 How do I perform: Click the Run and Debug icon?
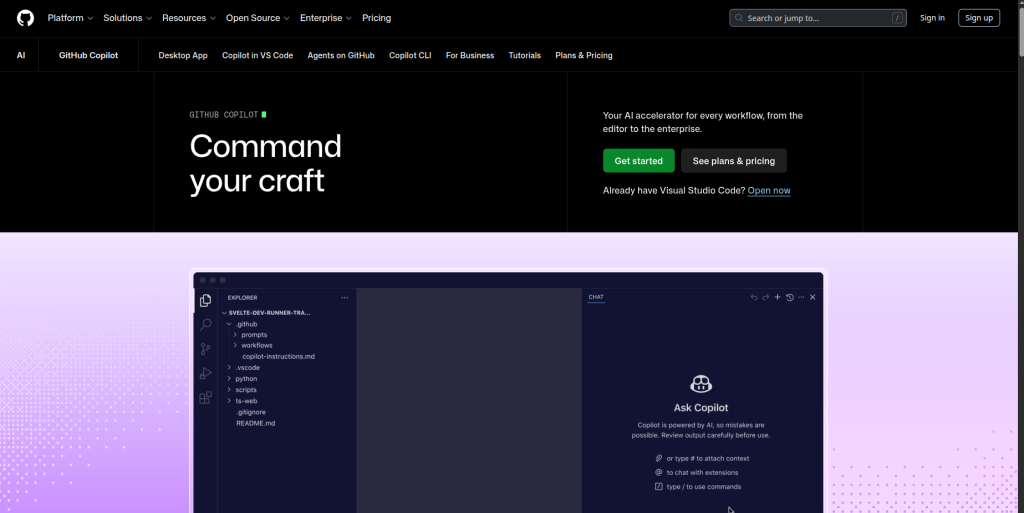click(x=206, y=373)
